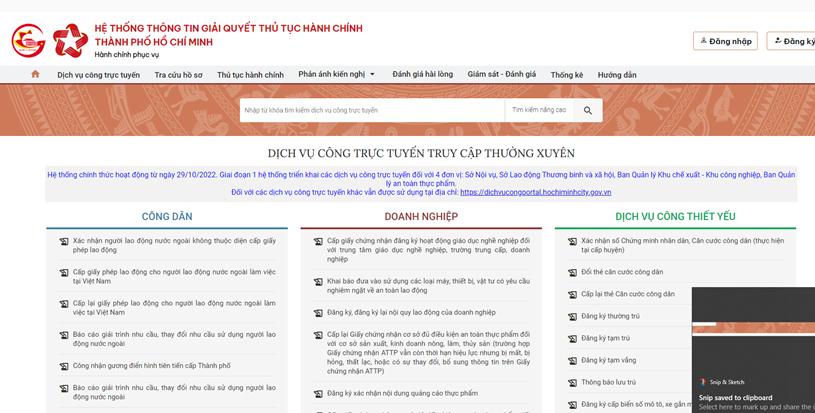Image resolution: width=815 pixels, height=413 pixels.
Task: Open the dichvucongportal.hochiminhcity.gov.vn link
Action: (535, 192)
